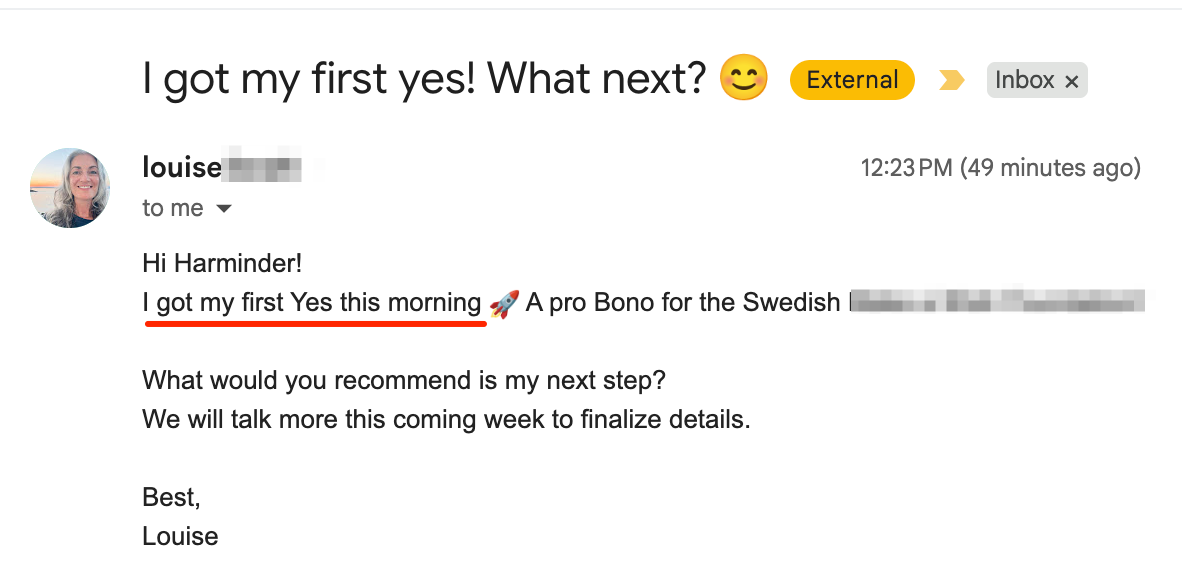Click the "finalize details" sentence
Viewport: 1182px width, 566px height.
pyautogui.click(x=446, y=419)
